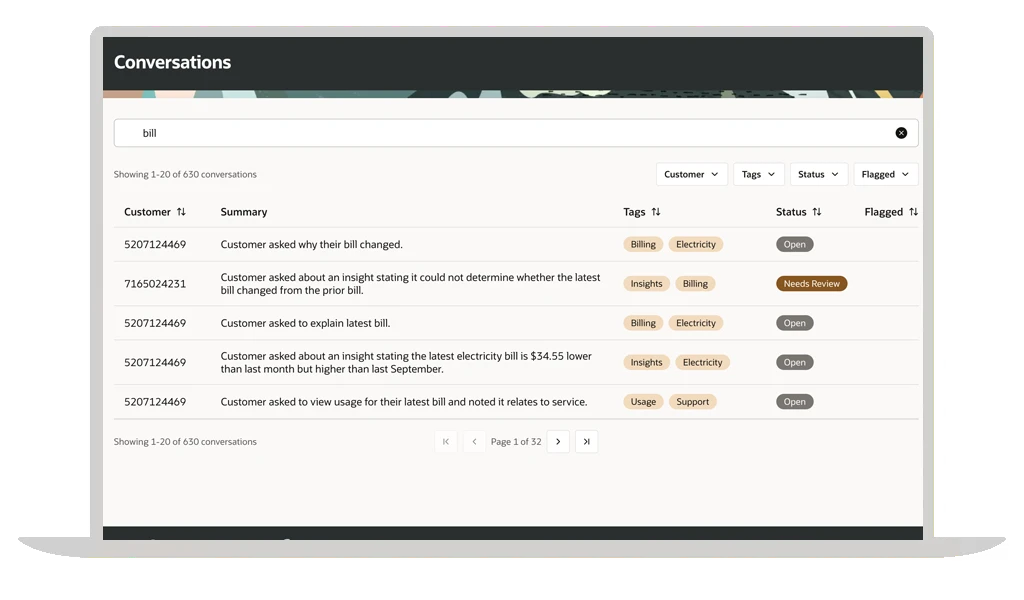Clear the search field with the X icon

click(x=901, y=133)
